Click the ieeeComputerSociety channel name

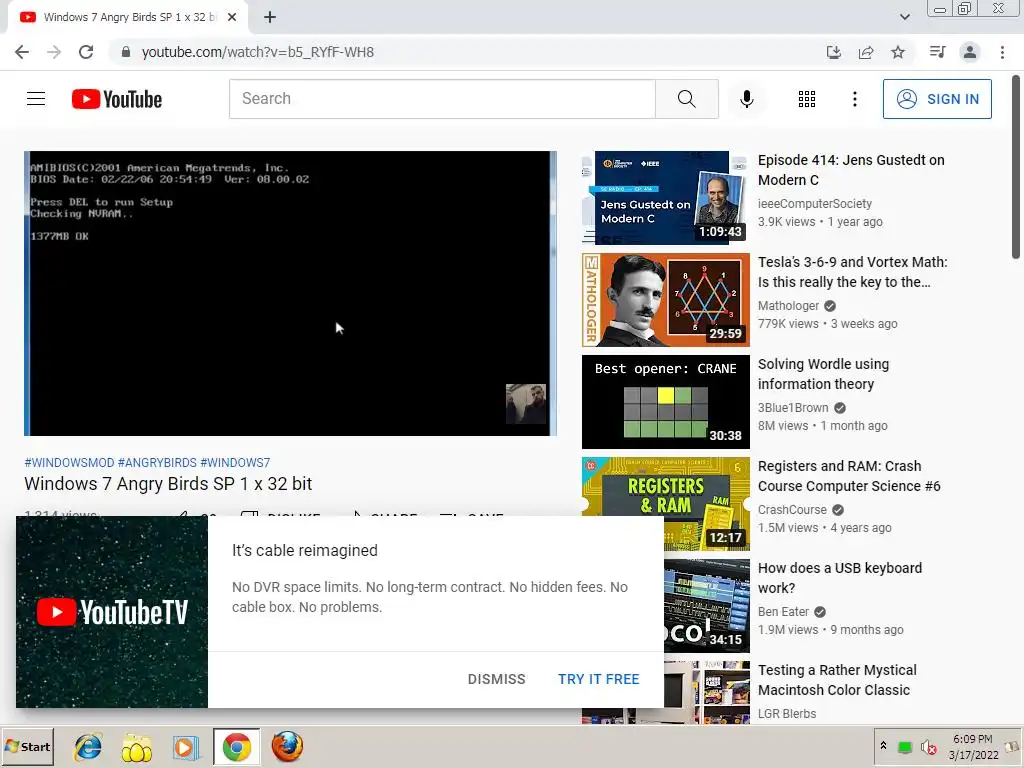[814, 204]
